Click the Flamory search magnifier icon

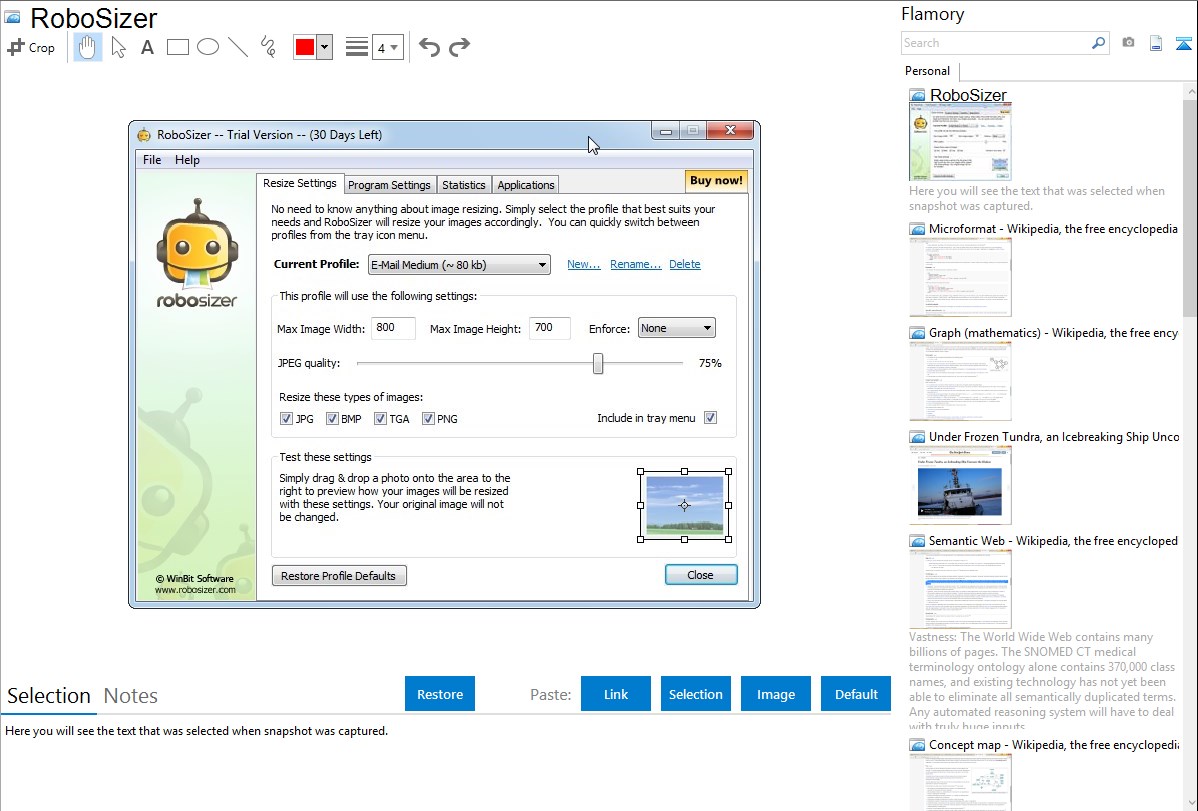click(1098, 43)
